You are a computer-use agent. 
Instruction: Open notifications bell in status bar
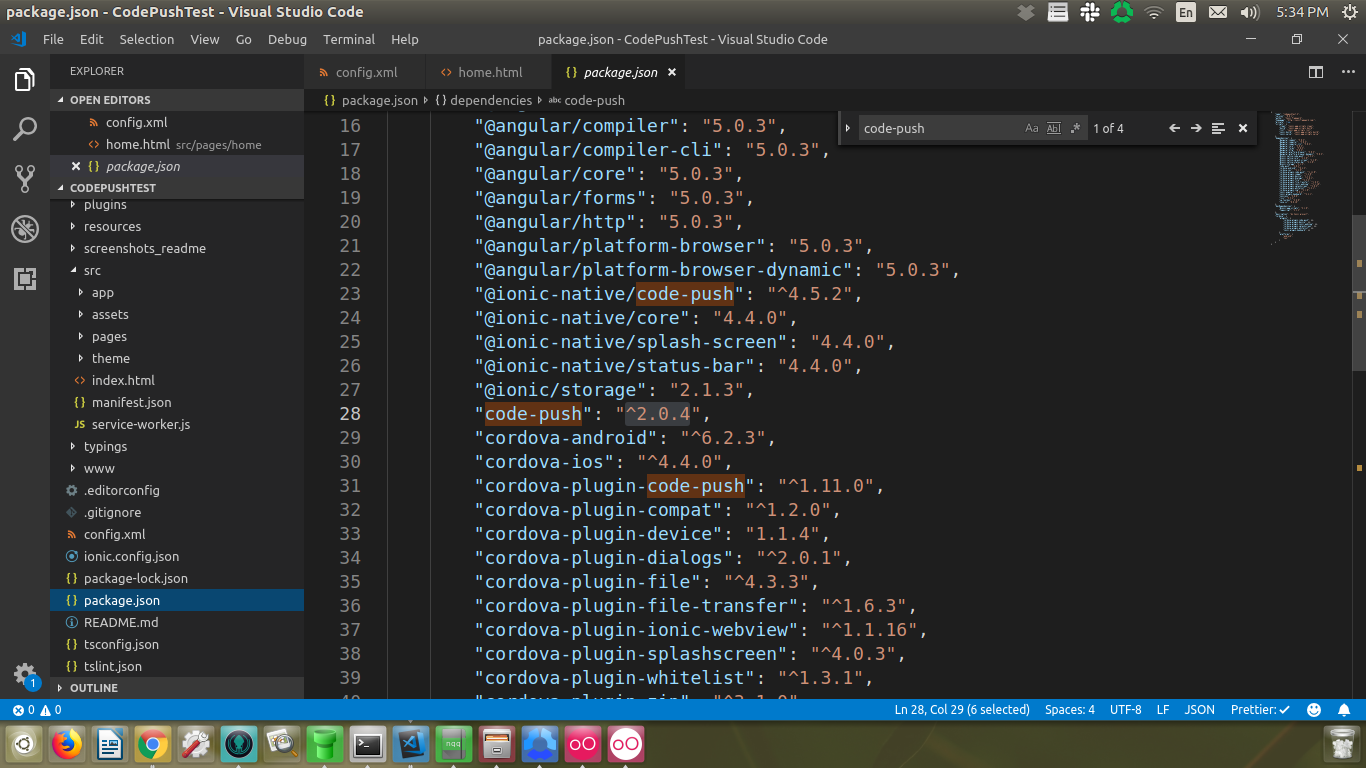point(1344,710)
